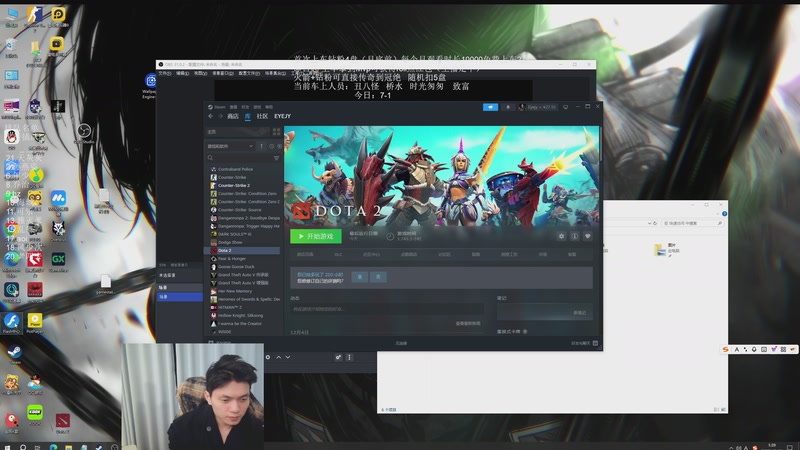Move OBS source down arrow
This screenshot has height=450, width=800.
[x=288, y=357]
